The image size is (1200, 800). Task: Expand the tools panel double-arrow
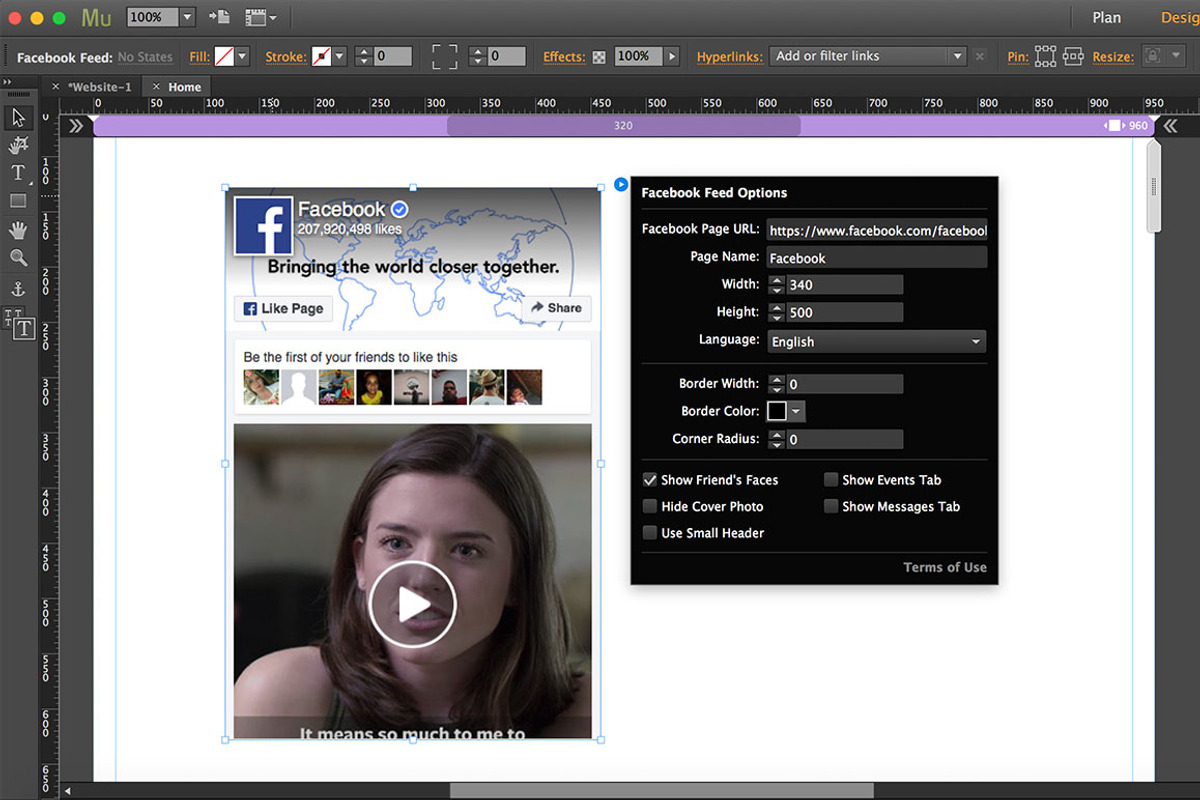pos(7,81)
